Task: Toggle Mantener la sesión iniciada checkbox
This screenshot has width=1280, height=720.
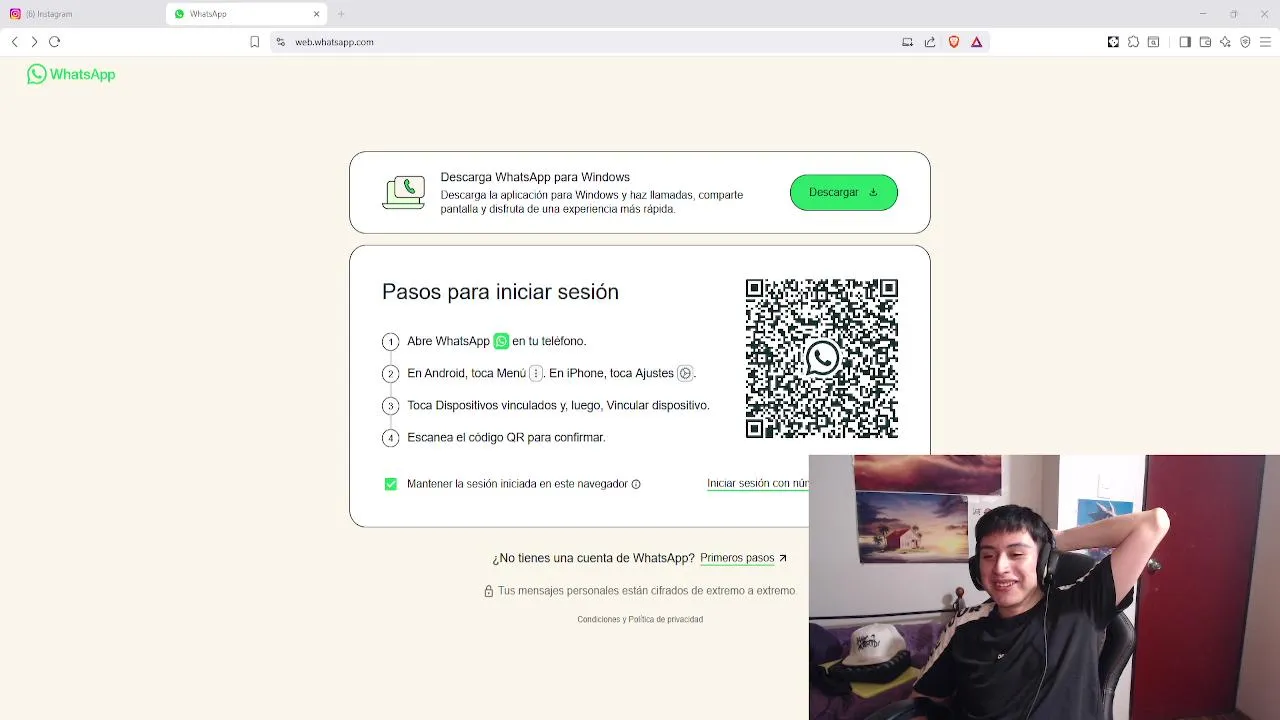Action: (391, 484)
